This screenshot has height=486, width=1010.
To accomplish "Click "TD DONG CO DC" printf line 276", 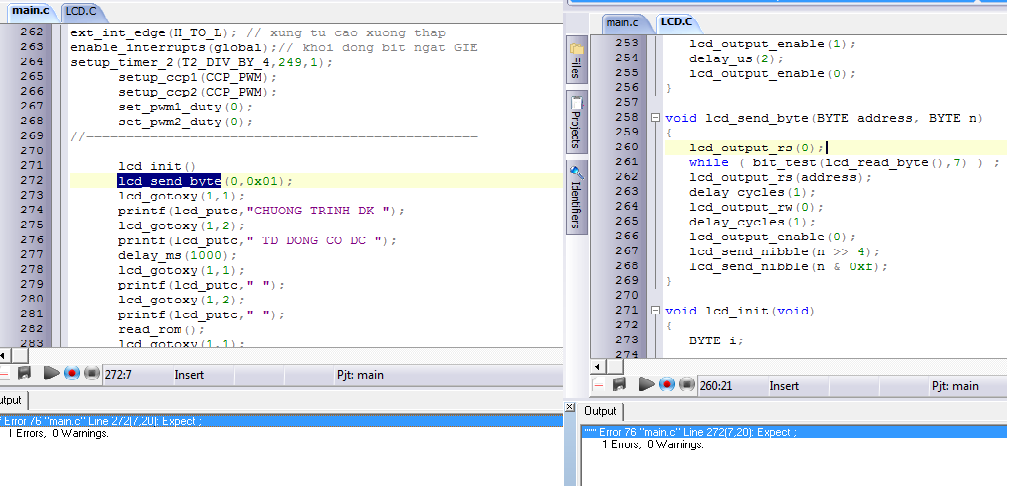I will coord(257,240).
